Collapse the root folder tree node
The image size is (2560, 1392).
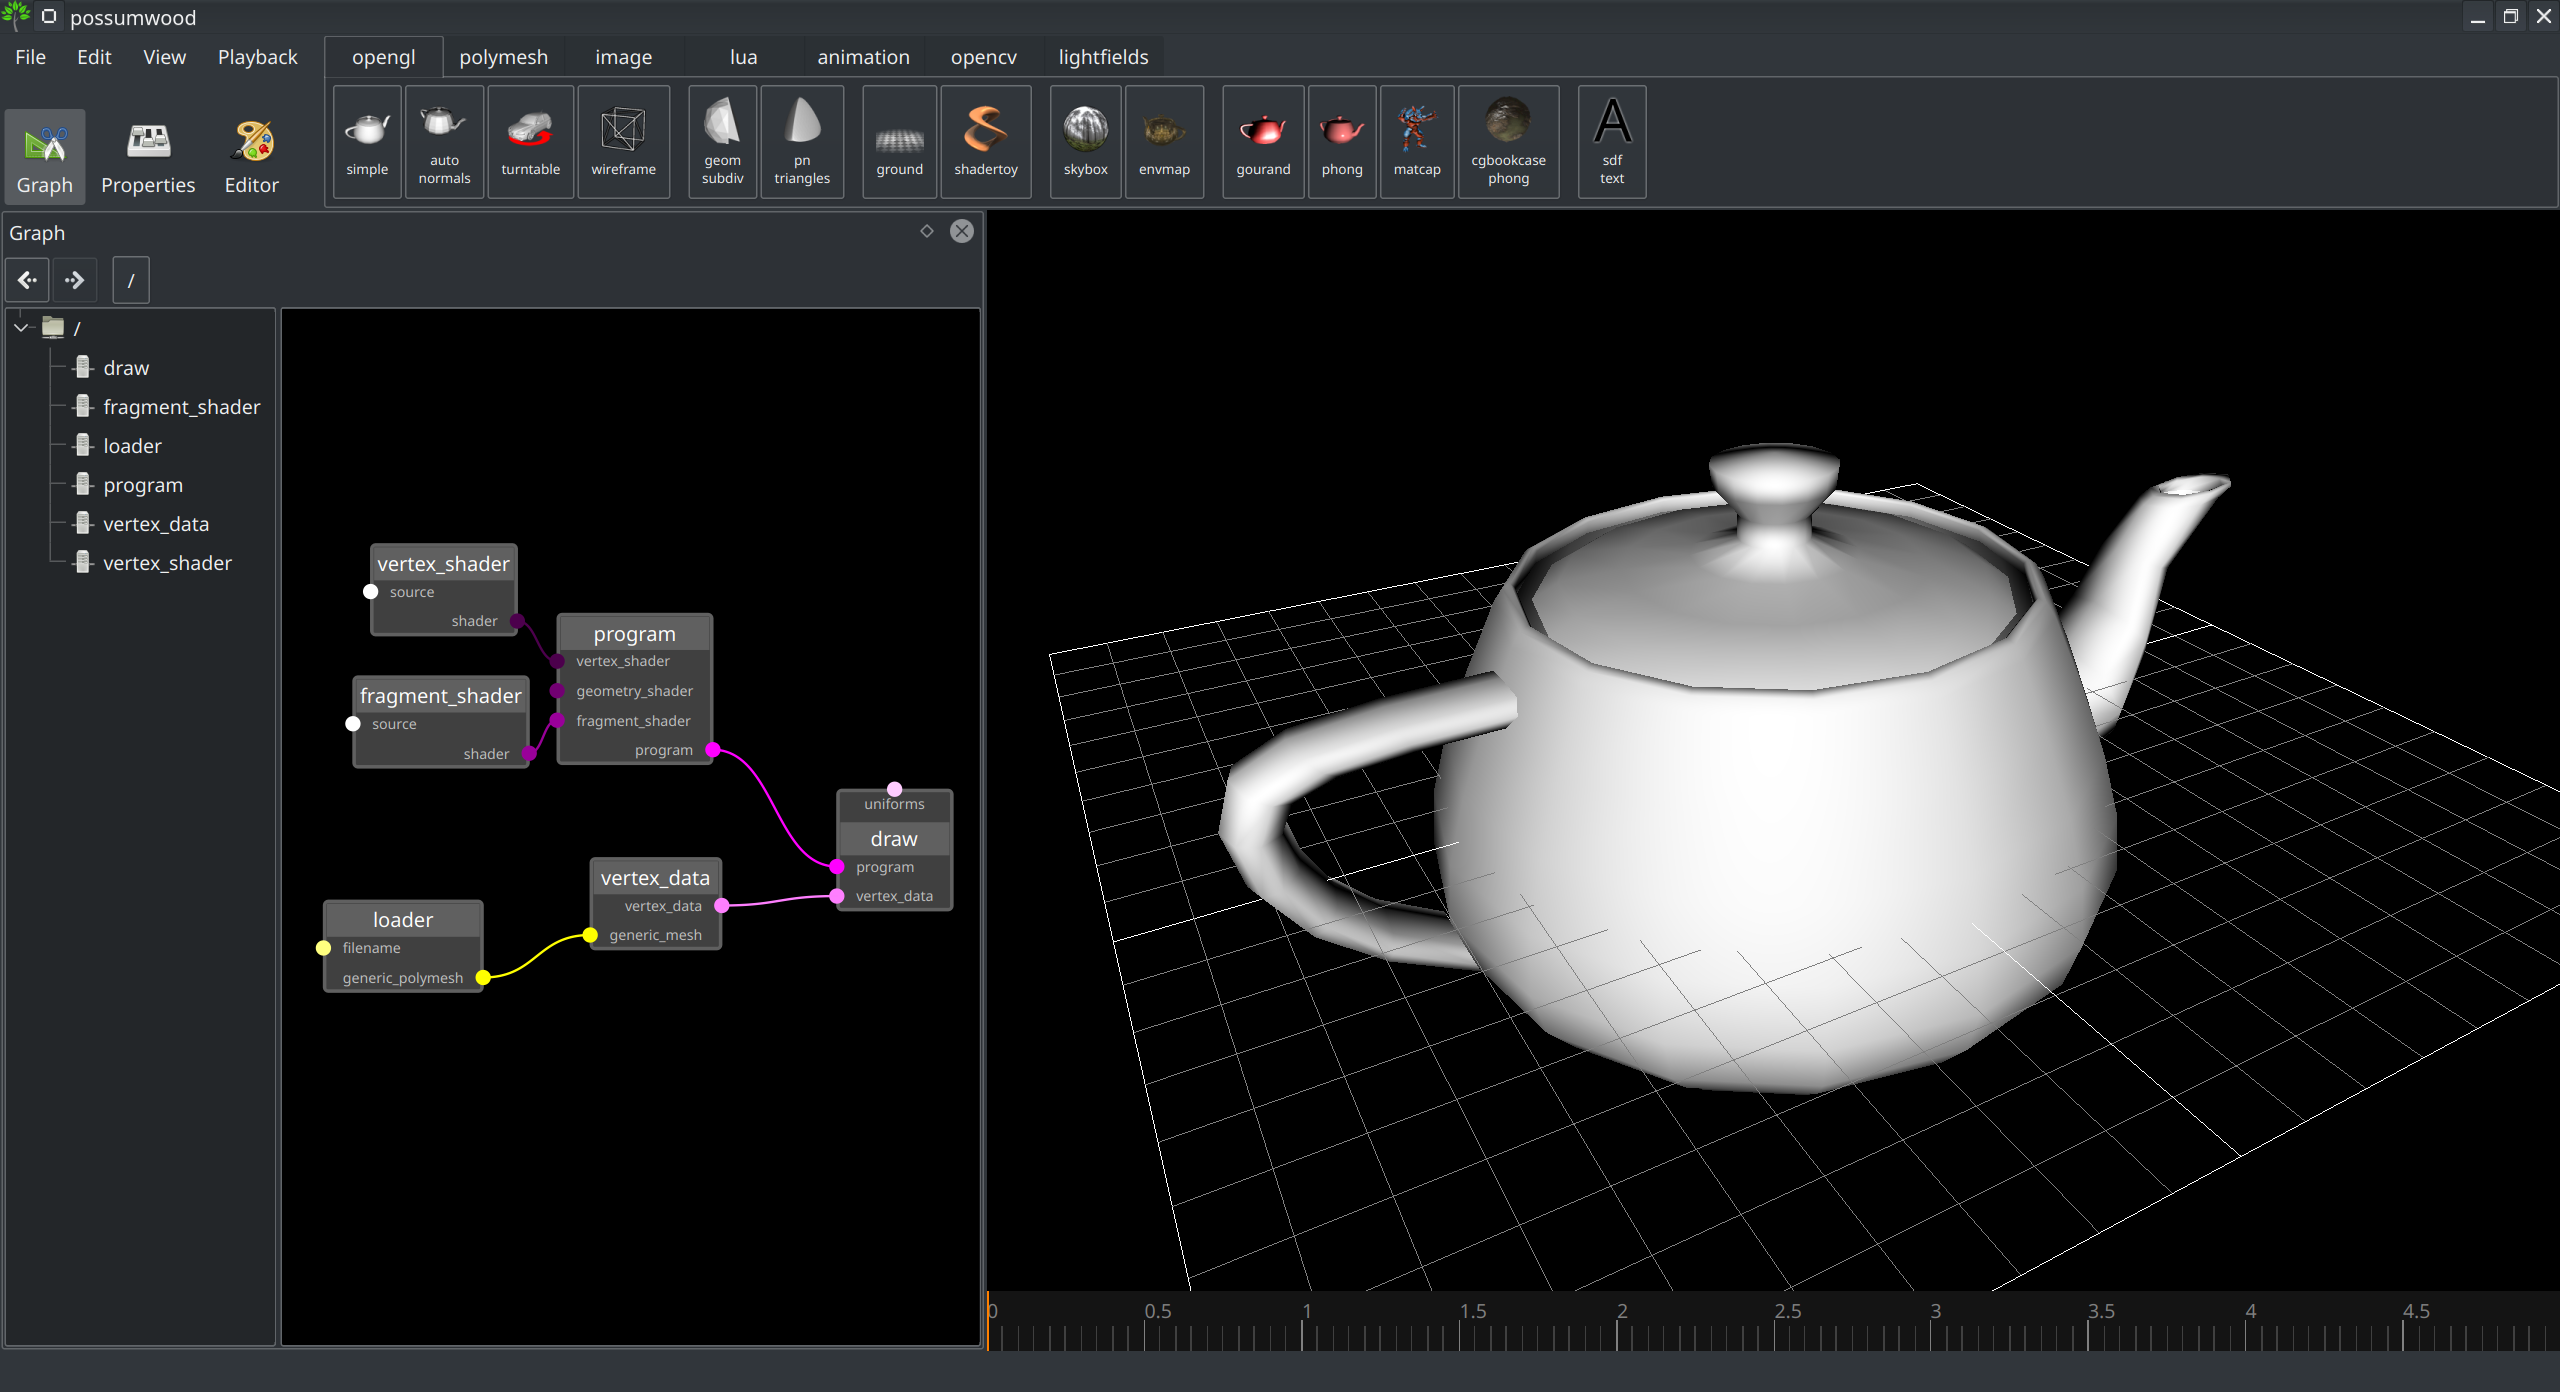(21, 328)
